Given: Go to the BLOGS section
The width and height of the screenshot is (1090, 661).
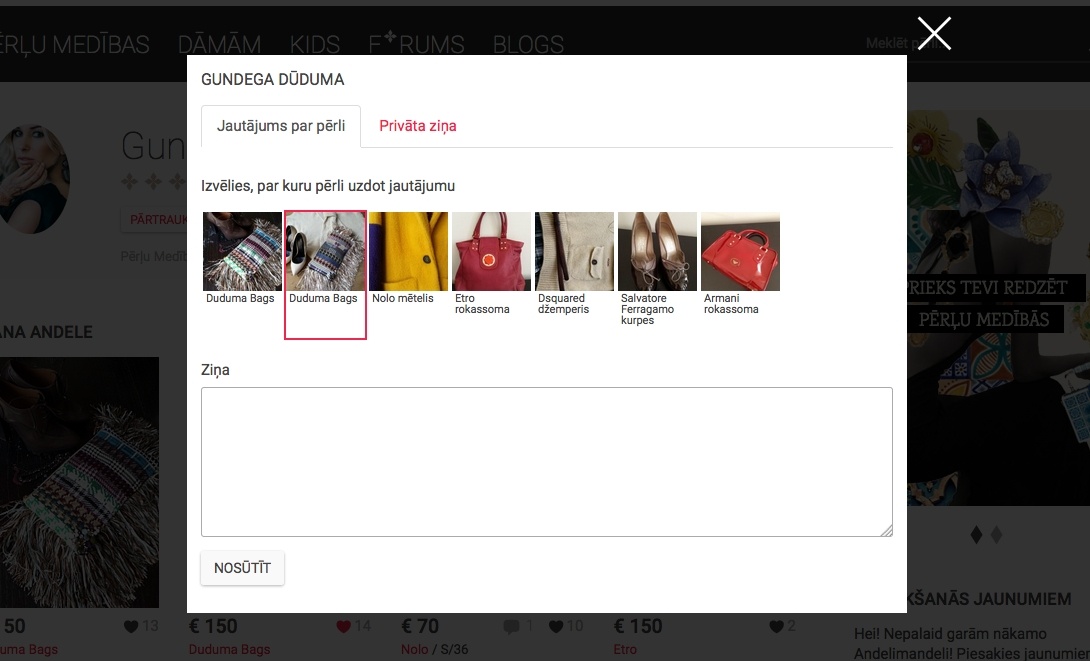Looking at the screenshot, I should (x=528, y=45).
